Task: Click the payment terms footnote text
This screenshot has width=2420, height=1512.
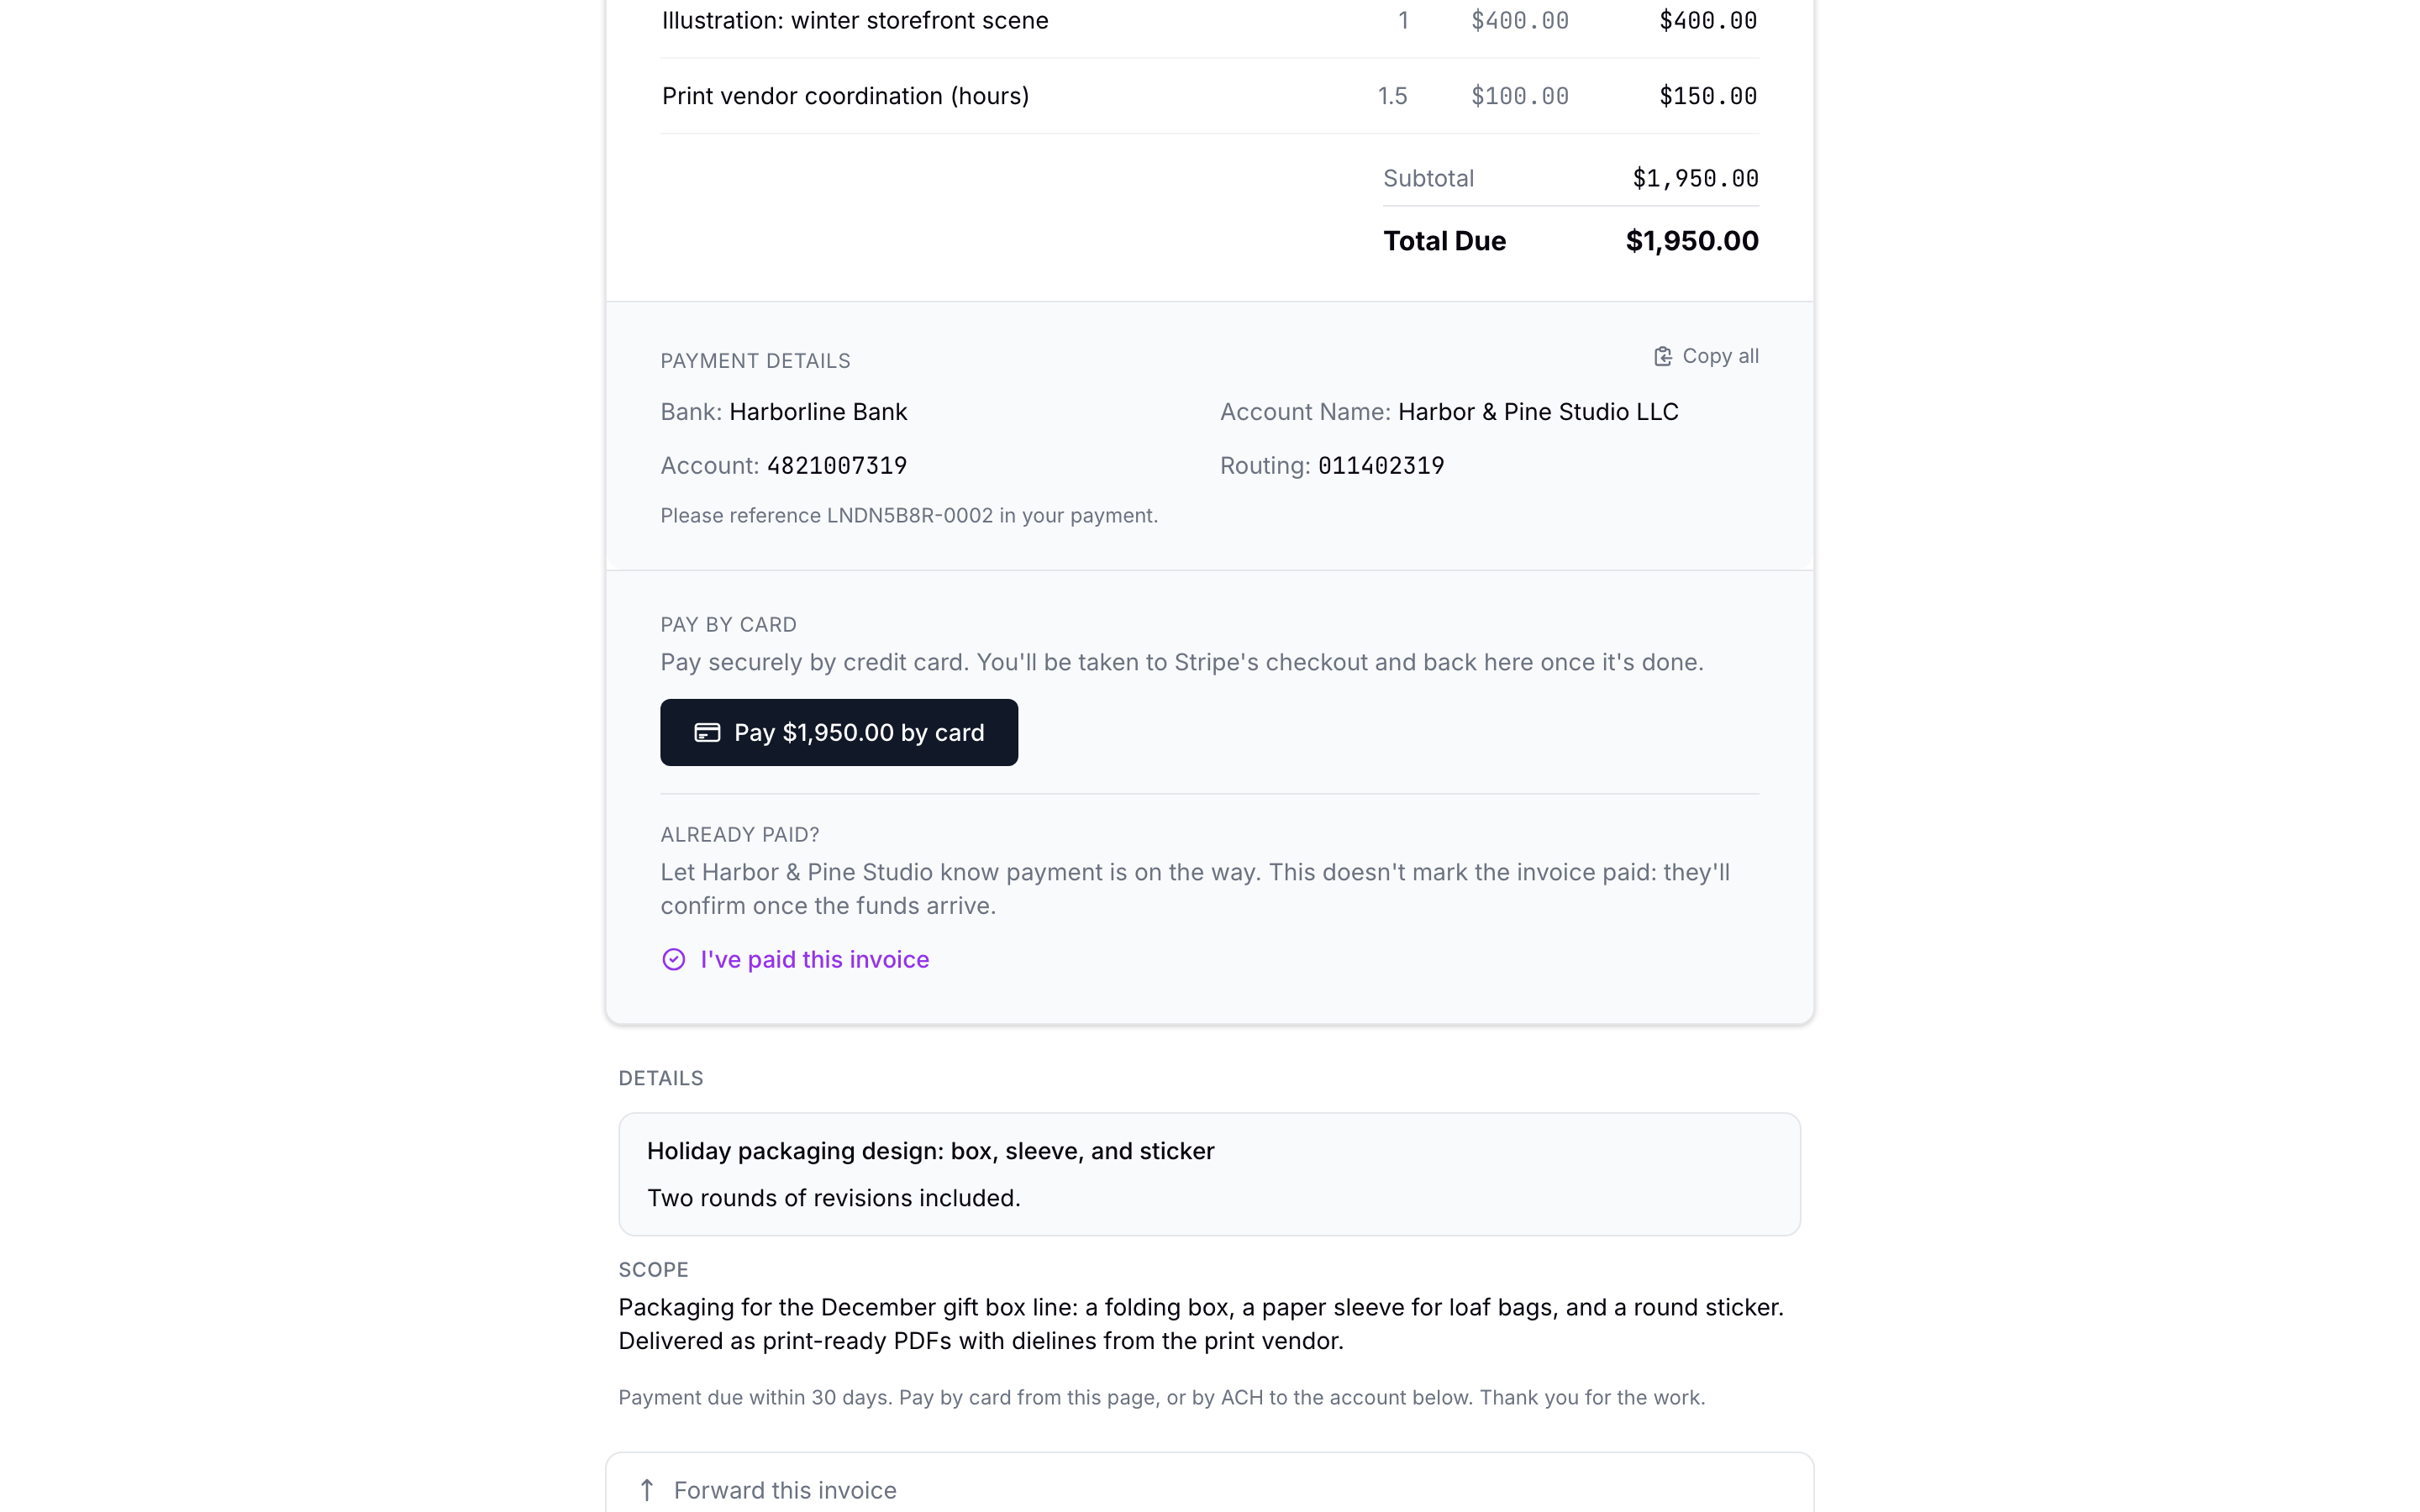Action: pyautogui.click(x=1162, y=1398)
